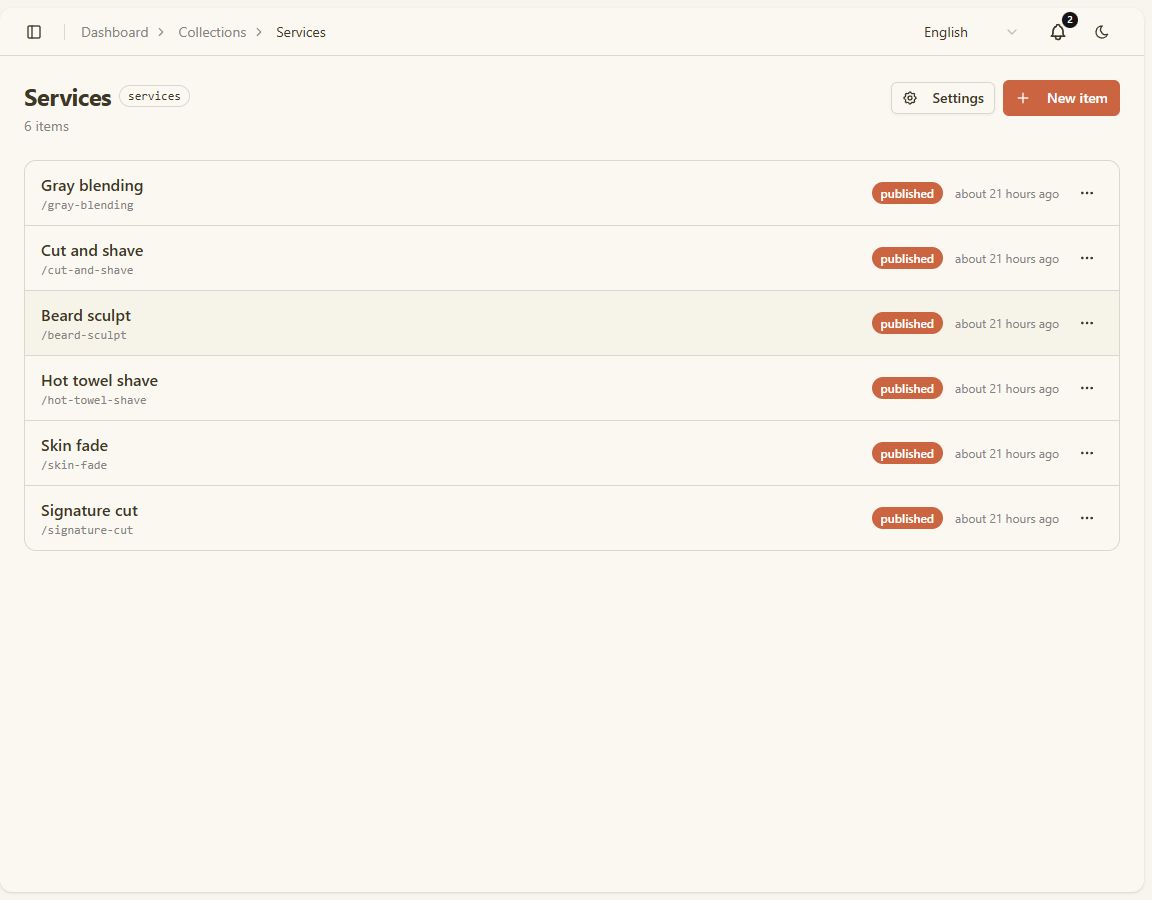Go to Dashboard breadcrumb
The width and height of the screenshot is (1152, 900).
pyautogui.click(x=115, y=32)
